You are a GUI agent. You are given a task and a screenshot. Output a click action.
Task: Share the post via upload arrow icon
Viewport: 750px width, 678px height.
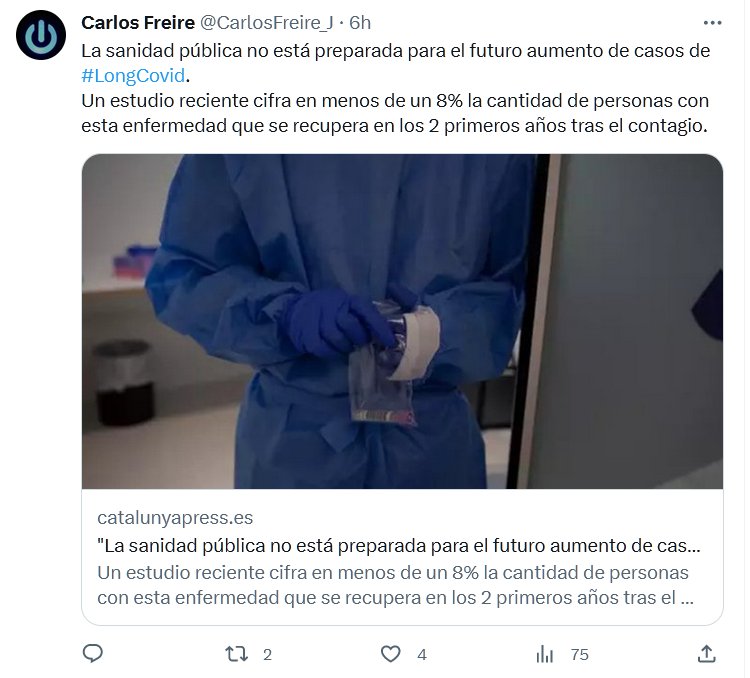pyautogui.click(x=706, y=654)
